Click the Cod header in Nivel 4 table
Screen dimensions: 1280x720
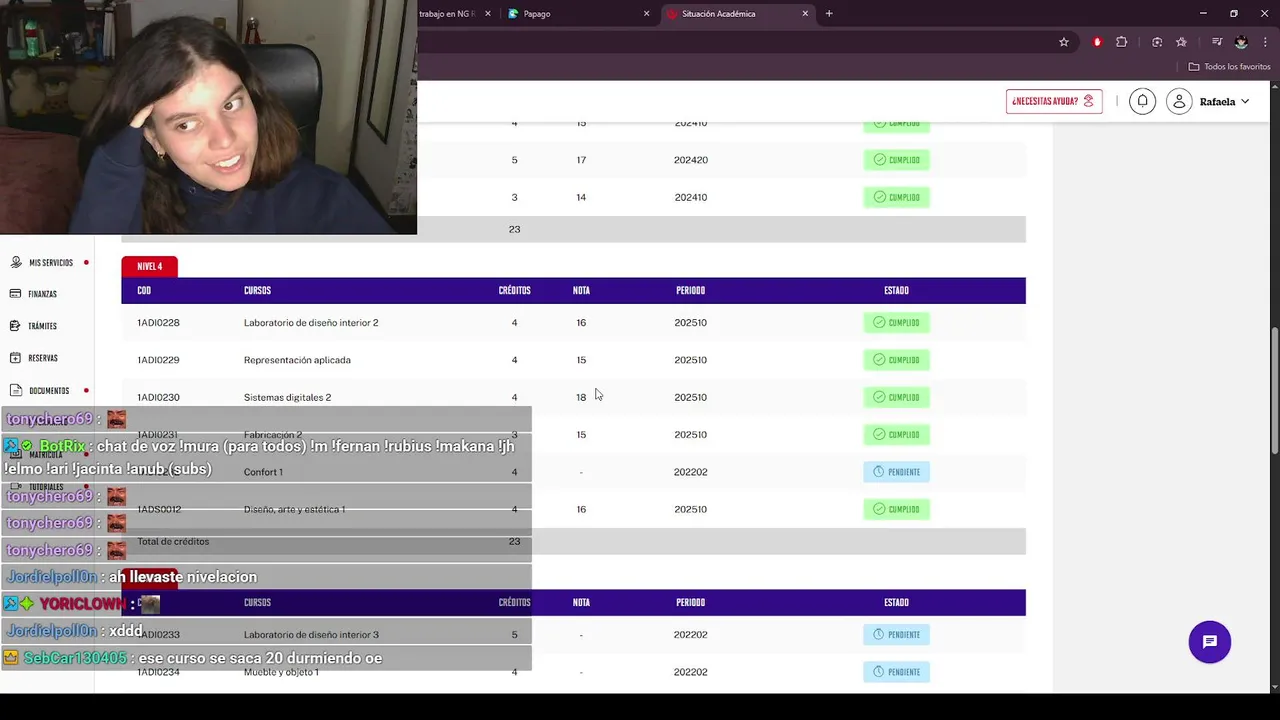tap(144, 291)
